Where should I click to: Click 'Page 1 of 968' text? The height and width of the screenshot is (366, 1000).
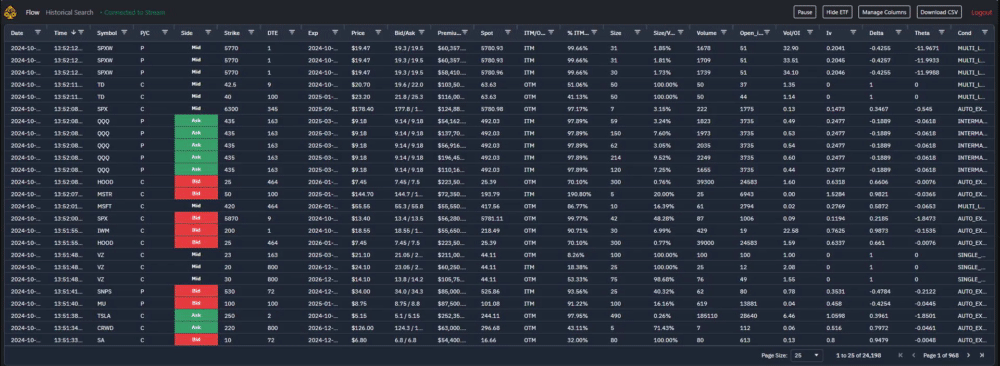(x=941, y=355)
